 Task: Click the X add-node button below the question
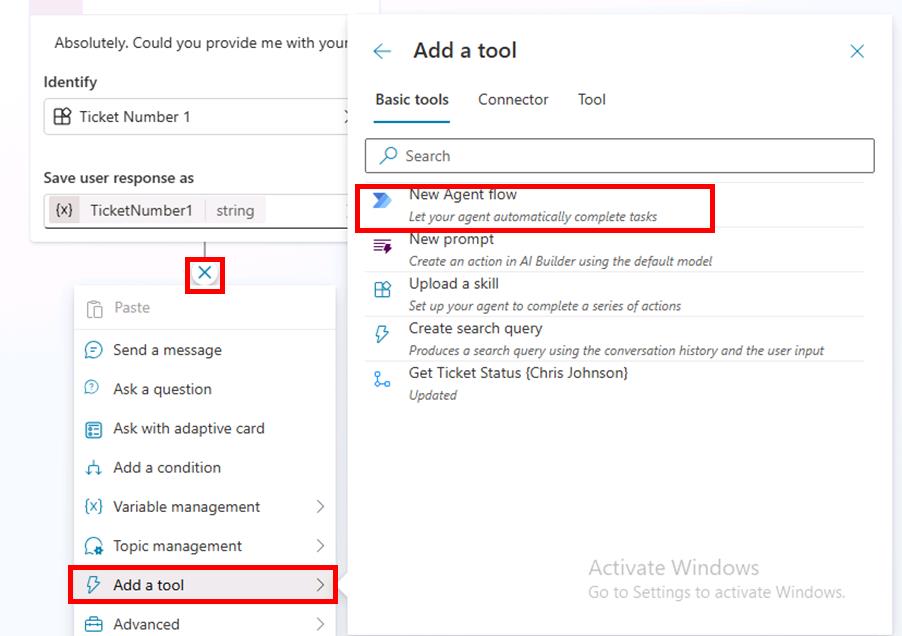205,273
